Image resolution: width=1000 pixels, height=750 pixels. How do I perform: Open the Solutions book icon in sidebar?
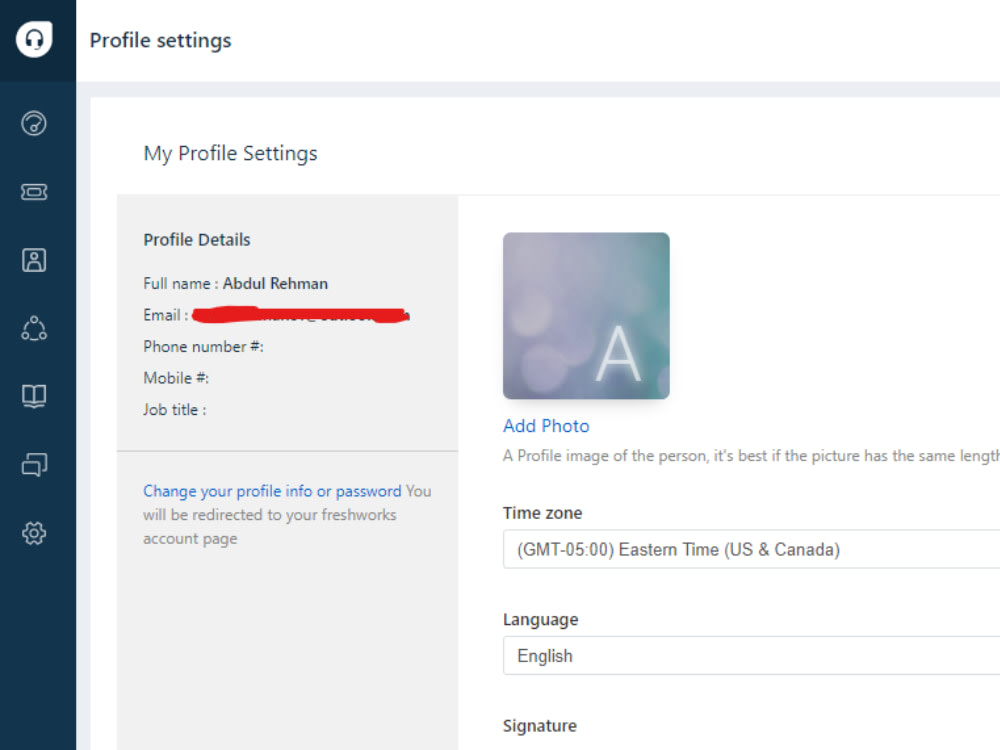[34, 396]
